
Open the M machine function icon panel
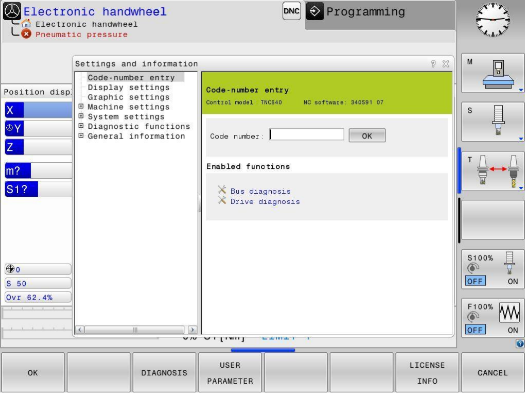[x=493, y=73]
